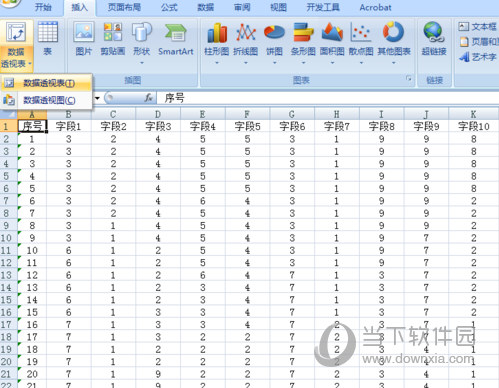Choose the 数据透视表(T) menu entry

coord(46,83)
